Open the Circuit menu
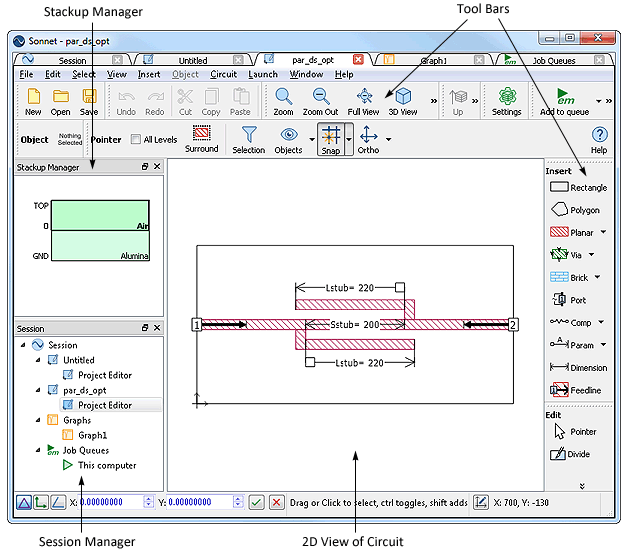The width and height of the screenshot is (627, 555). pyautogui.click(x=223, y=75)
